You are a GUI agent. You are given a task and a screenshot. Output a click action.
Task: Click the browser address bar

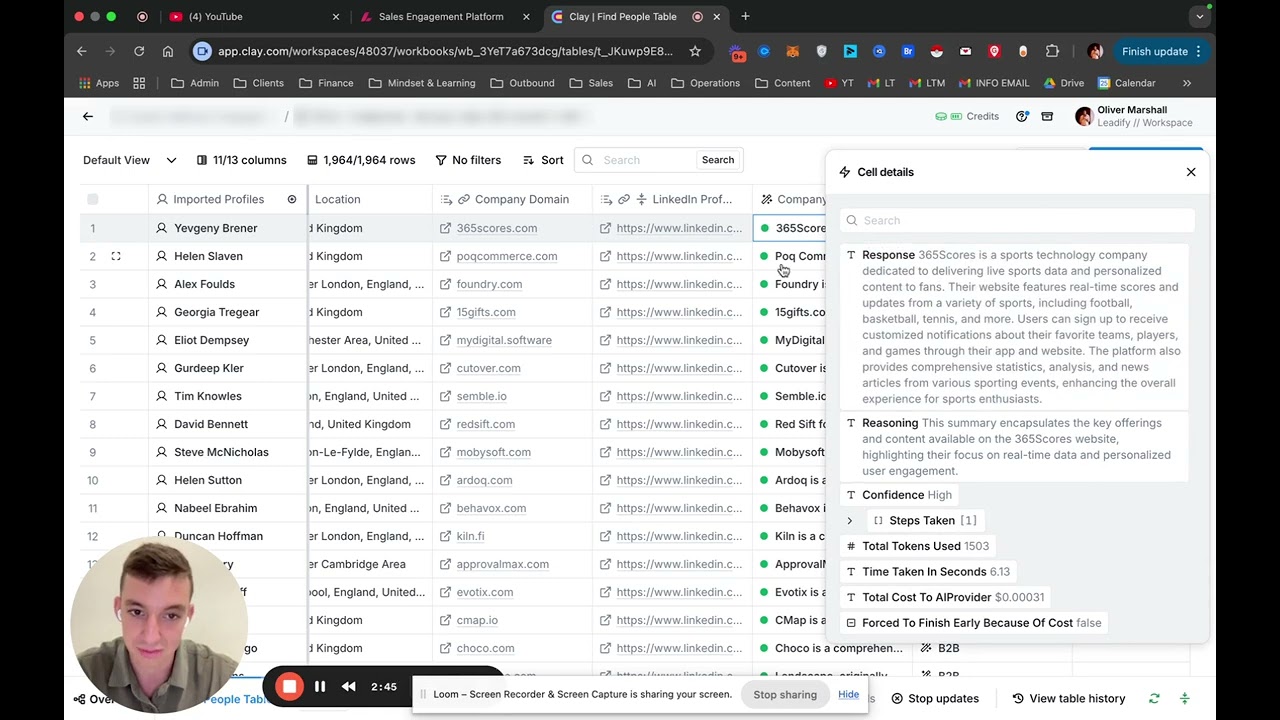(x=446, y=51)
